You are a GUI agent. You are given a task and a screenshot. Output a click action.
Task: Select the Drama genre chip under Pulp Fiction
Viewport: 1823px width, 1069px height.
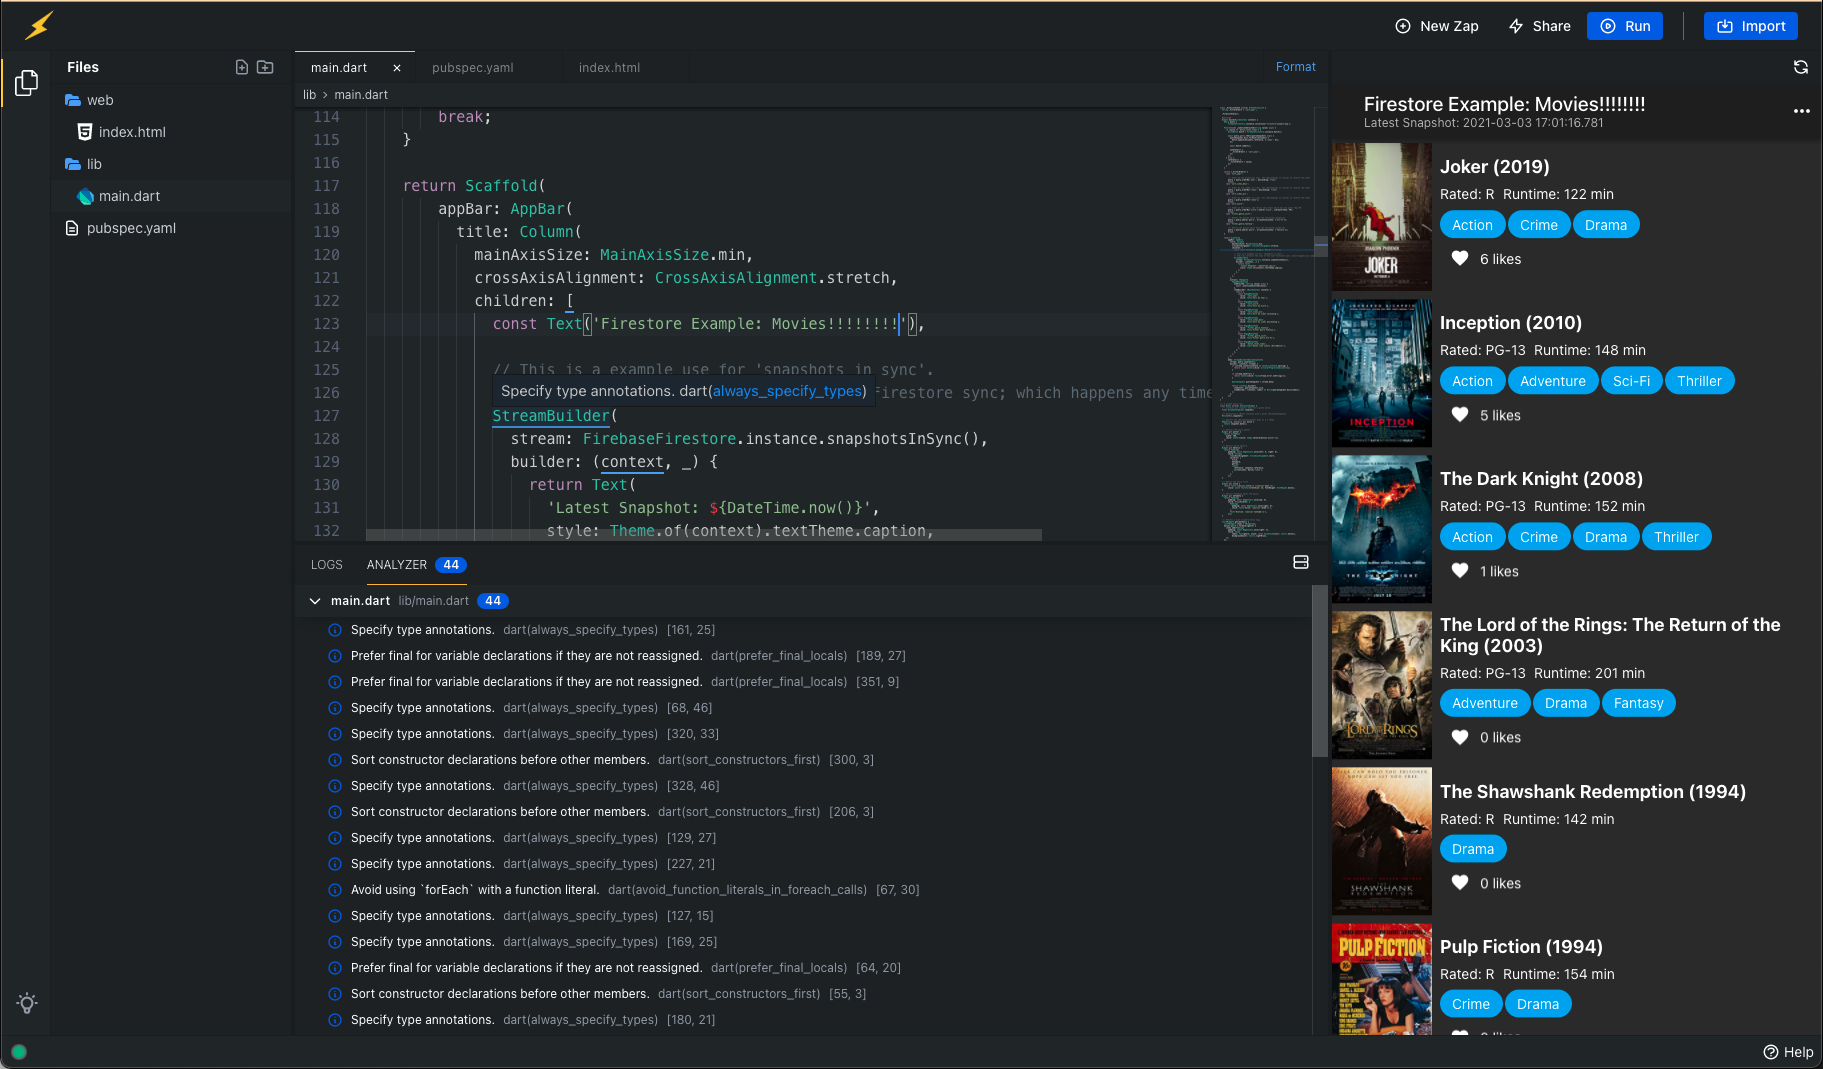click(x=1538, y=1003)
